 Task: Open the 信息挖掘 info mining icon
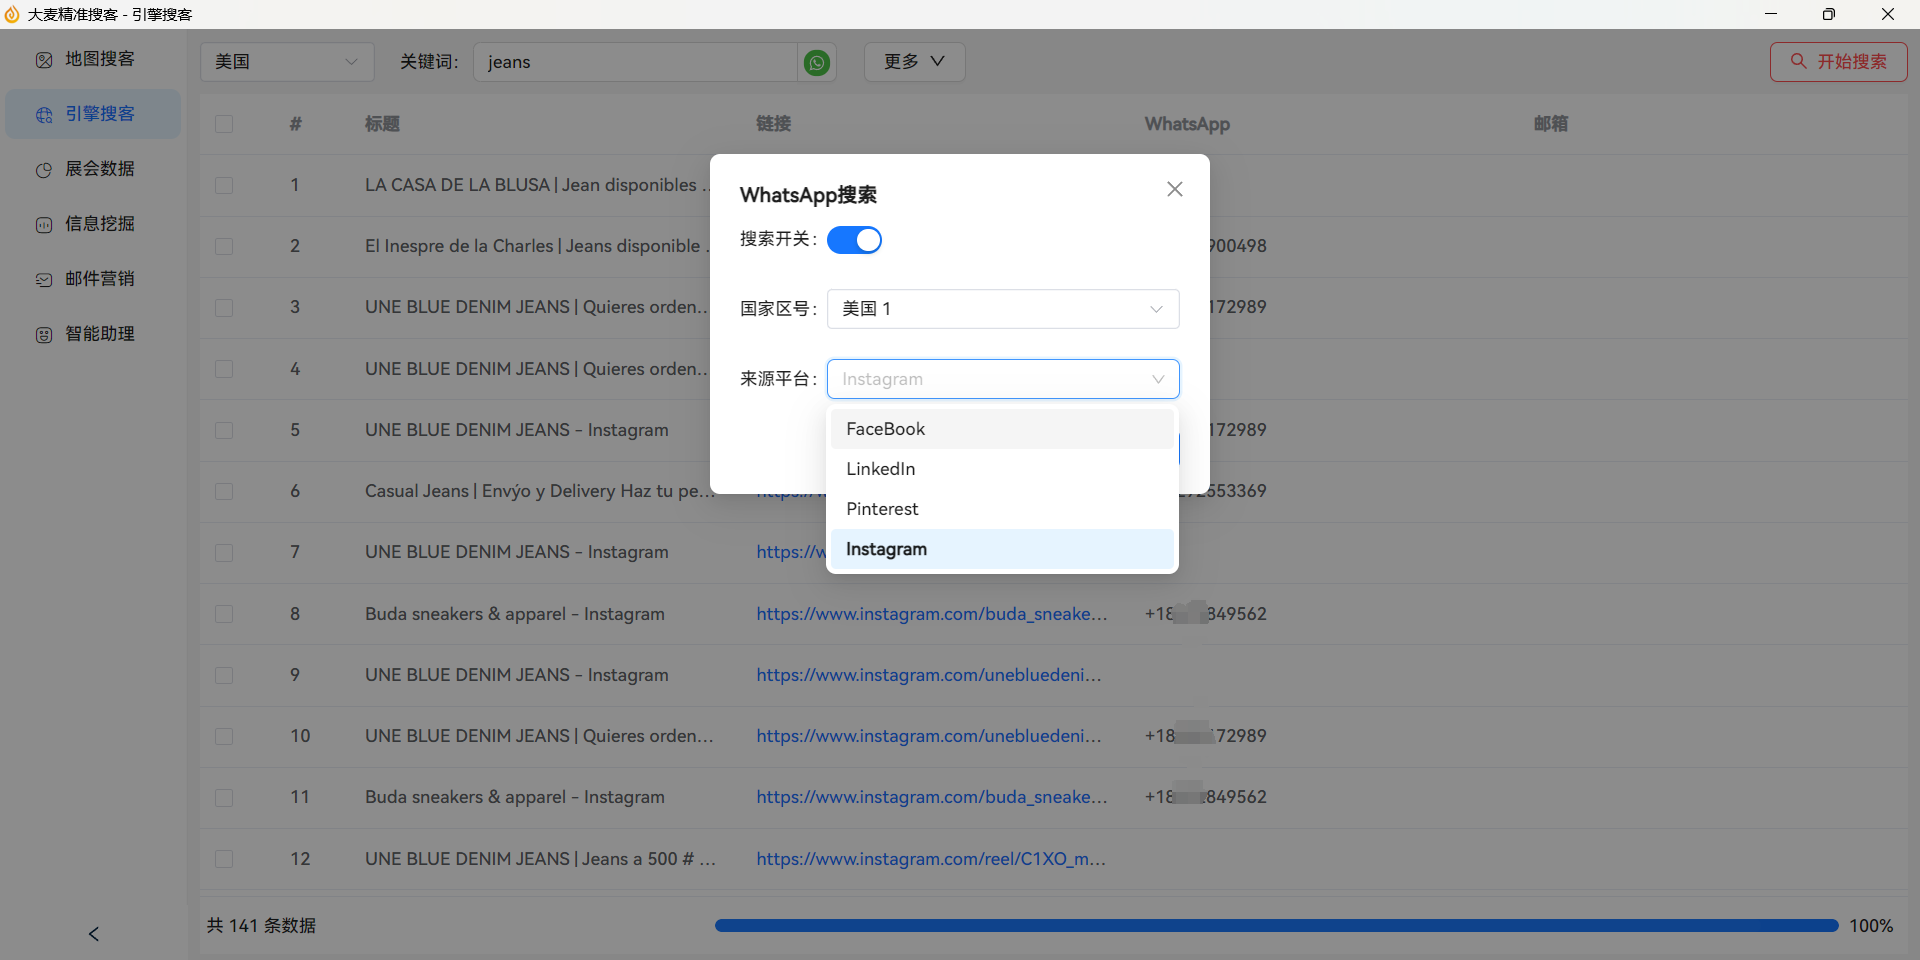(x=44, y=225)
